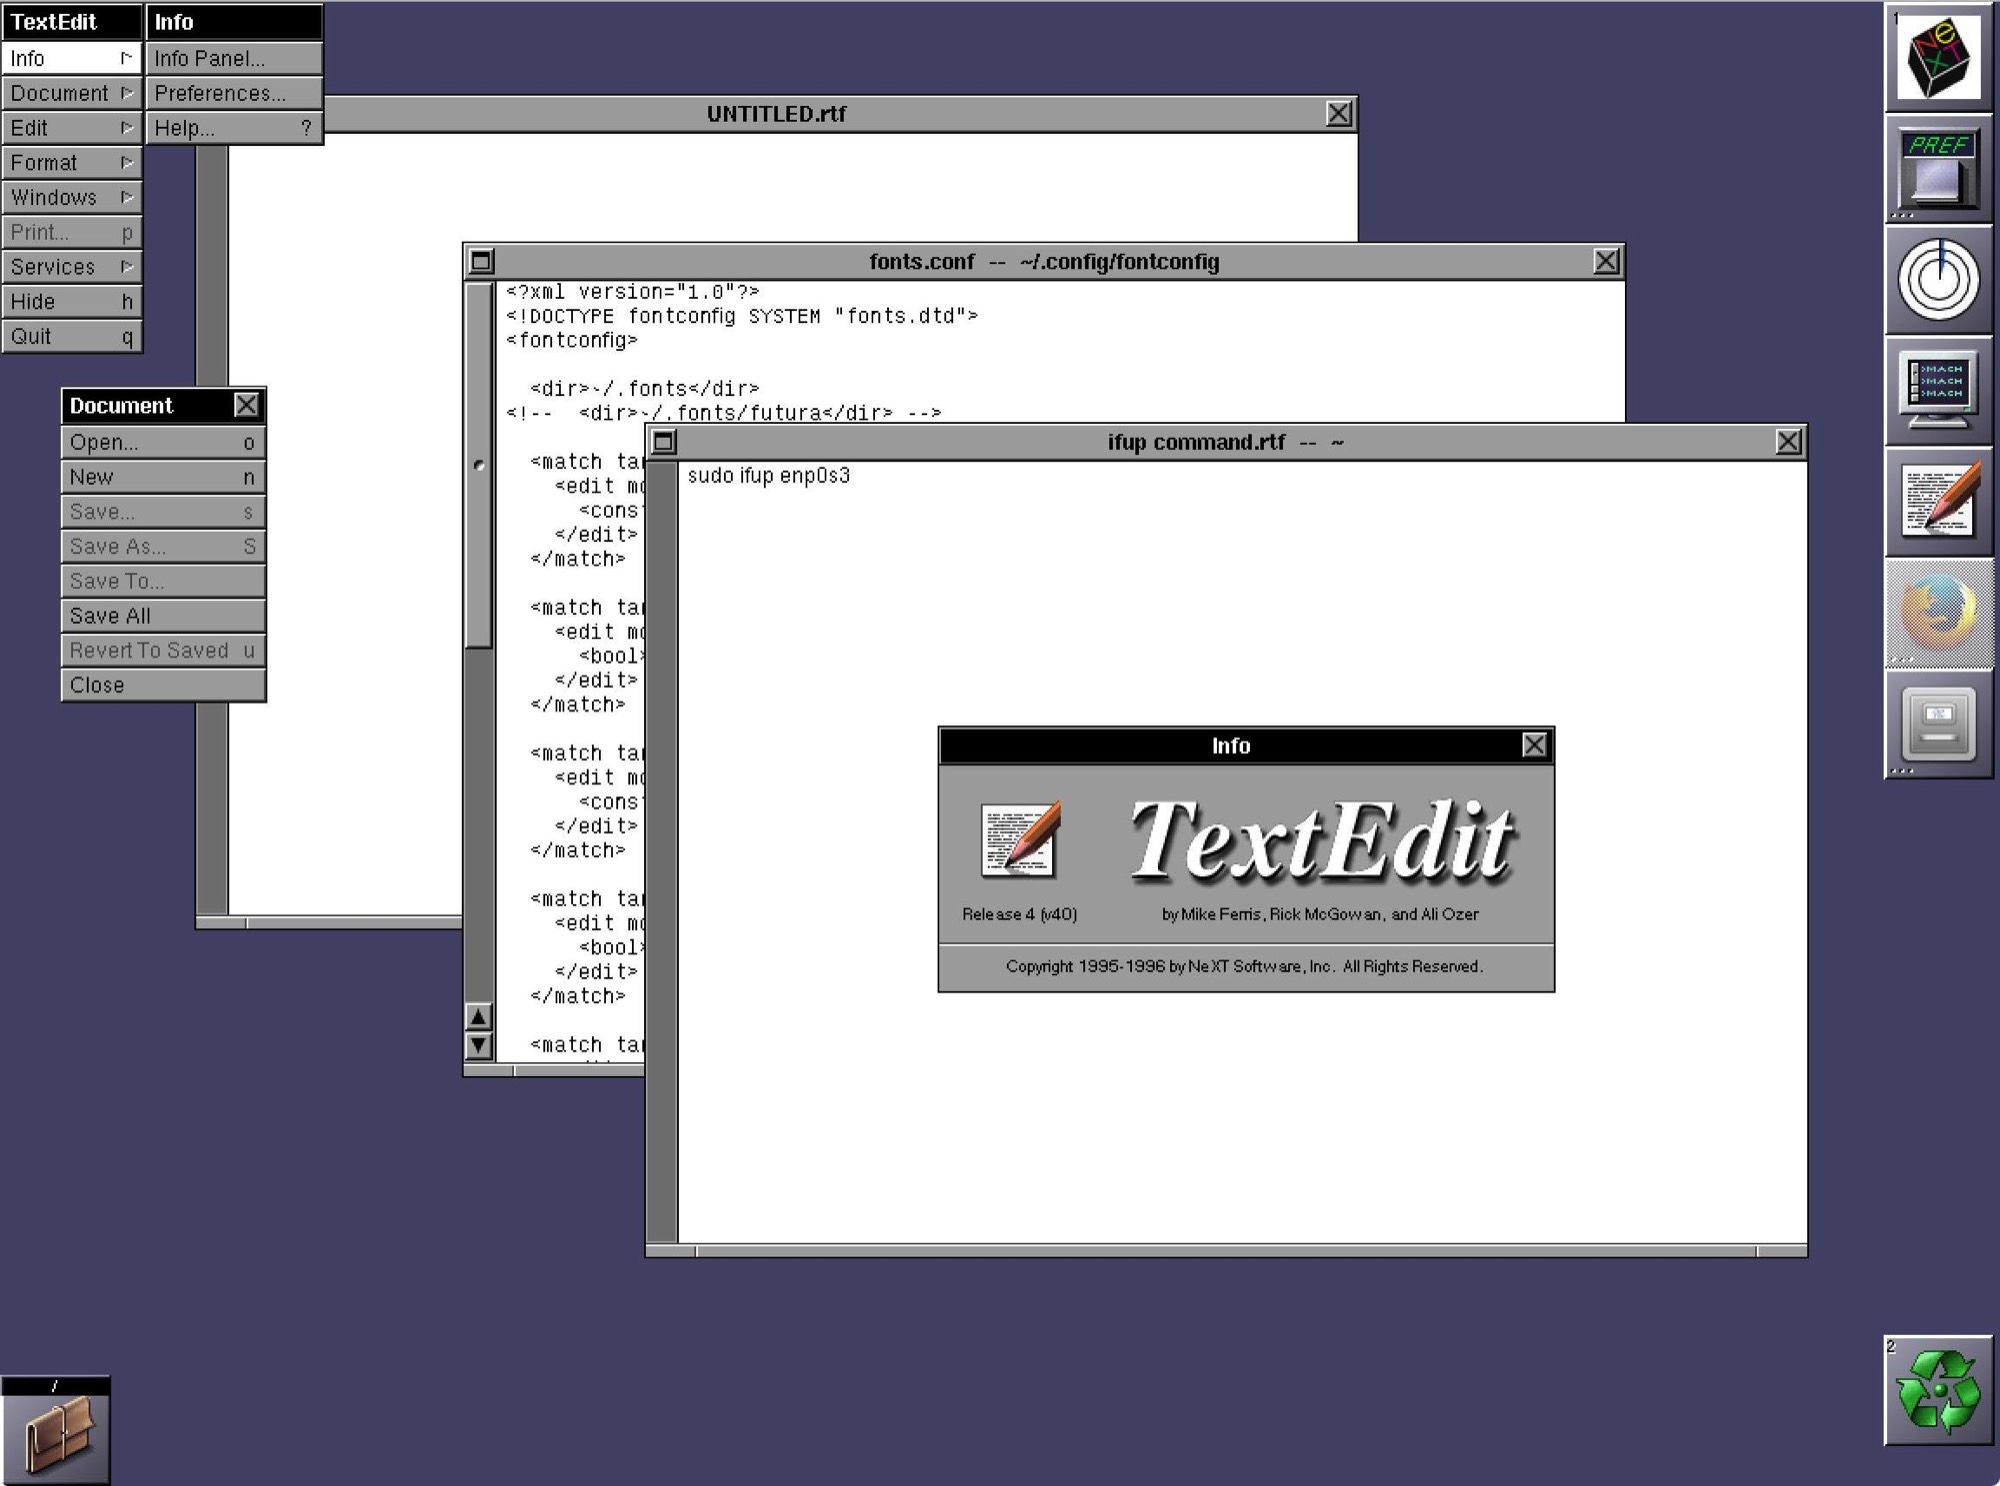This screenshot has height=1486, width=2000.
Task: Open the root folder briefcase icon
Action: coord(56,1431)
